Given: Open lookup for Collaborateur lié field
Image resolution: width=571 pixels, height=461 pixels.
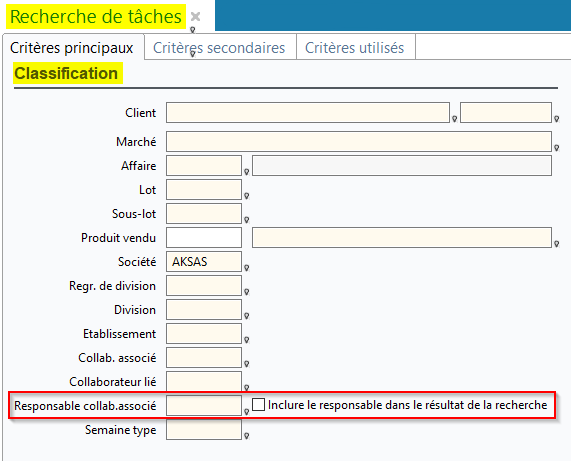Looking at the screenshot, I should tap(247, 387).
